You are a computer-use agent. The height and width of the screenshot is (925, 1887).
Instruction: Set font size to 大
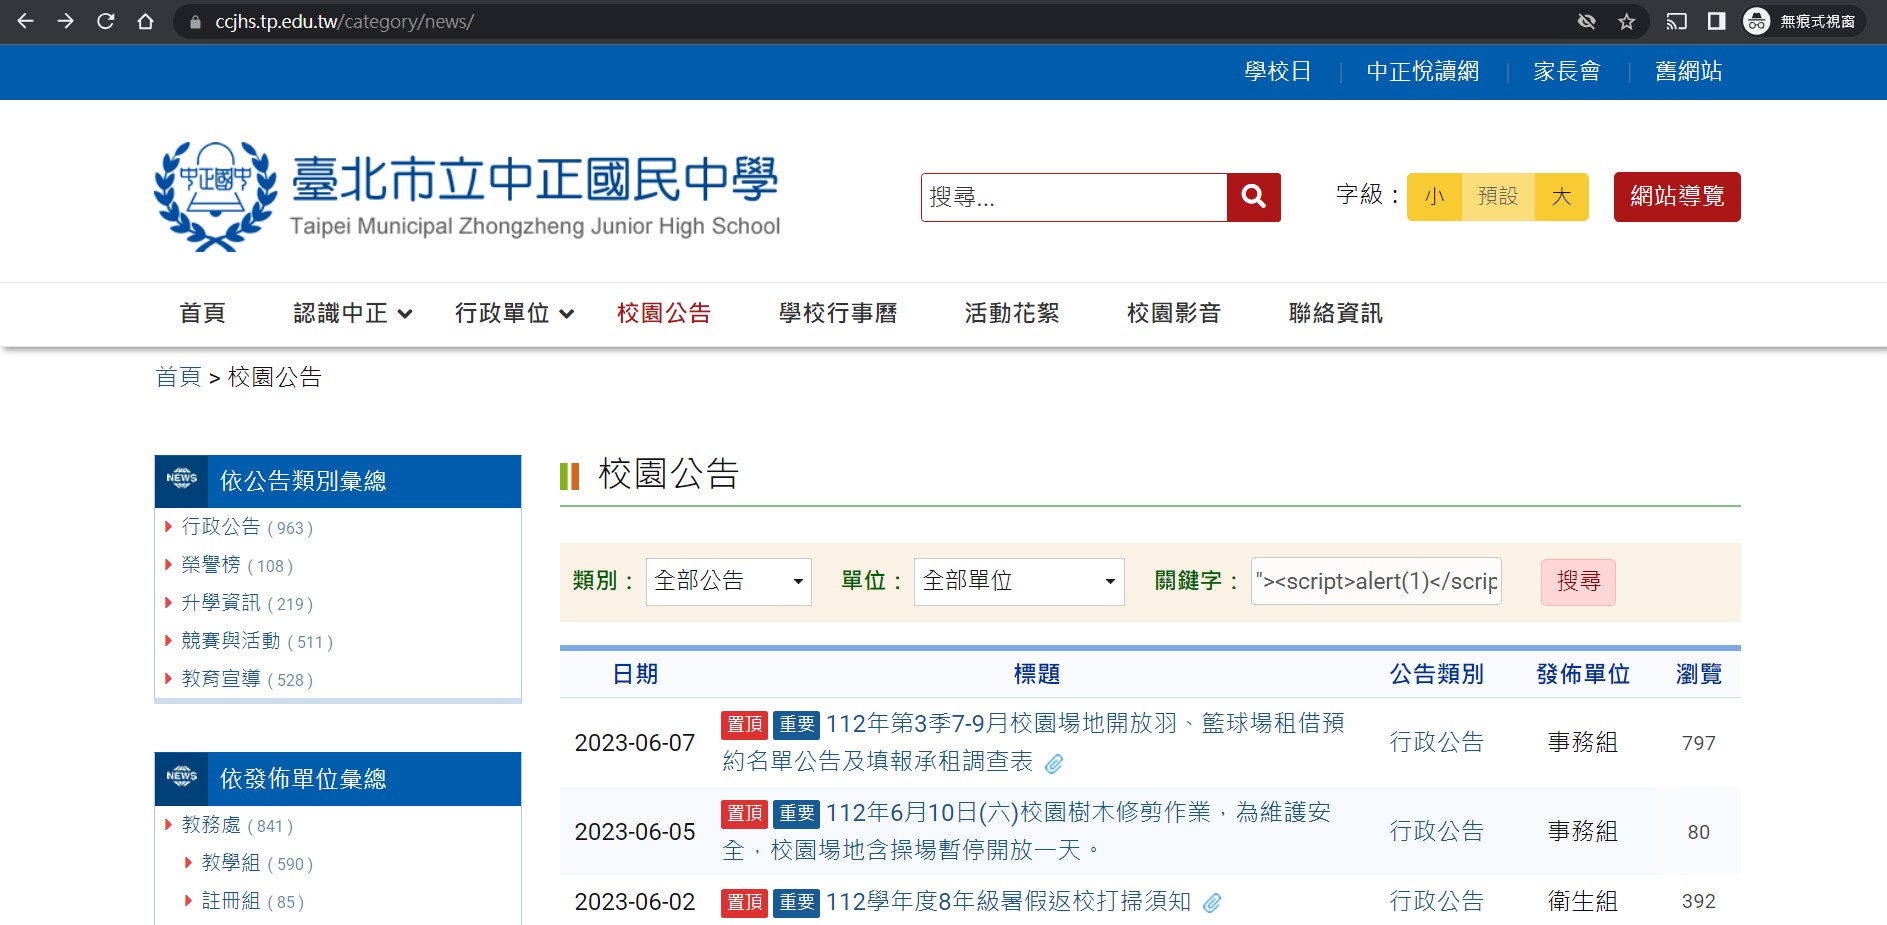1562,196
